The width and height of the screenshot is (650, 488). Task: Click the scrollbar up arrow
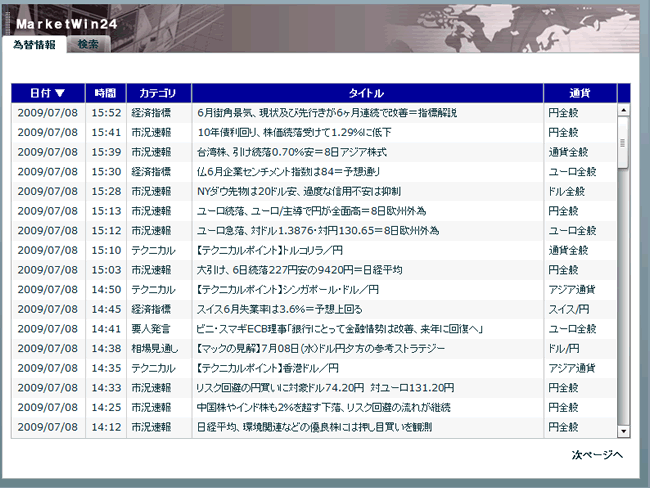(623, 110)
